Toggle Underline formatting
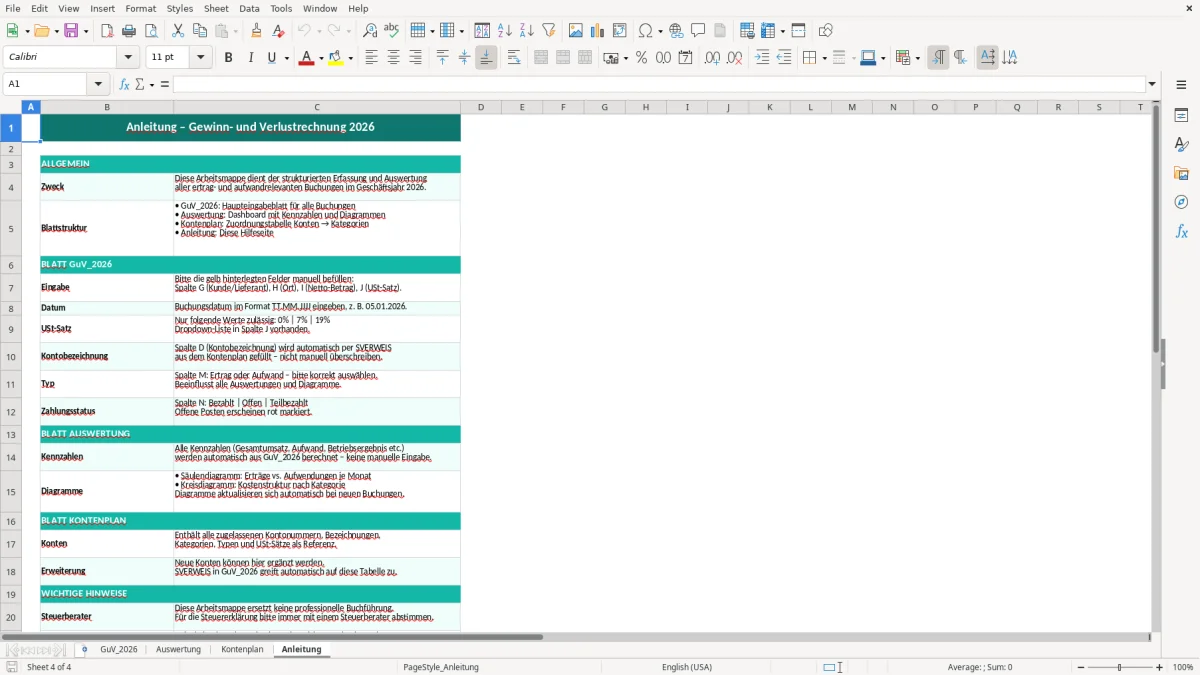 point(271,58)
